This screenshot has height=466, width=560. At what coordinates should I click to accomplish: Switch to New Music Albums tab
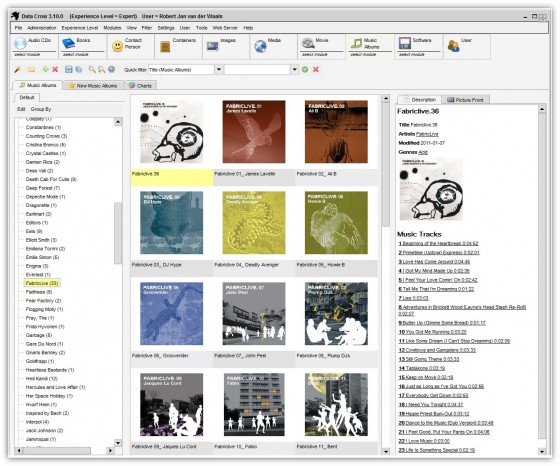(x=93, y=86)
